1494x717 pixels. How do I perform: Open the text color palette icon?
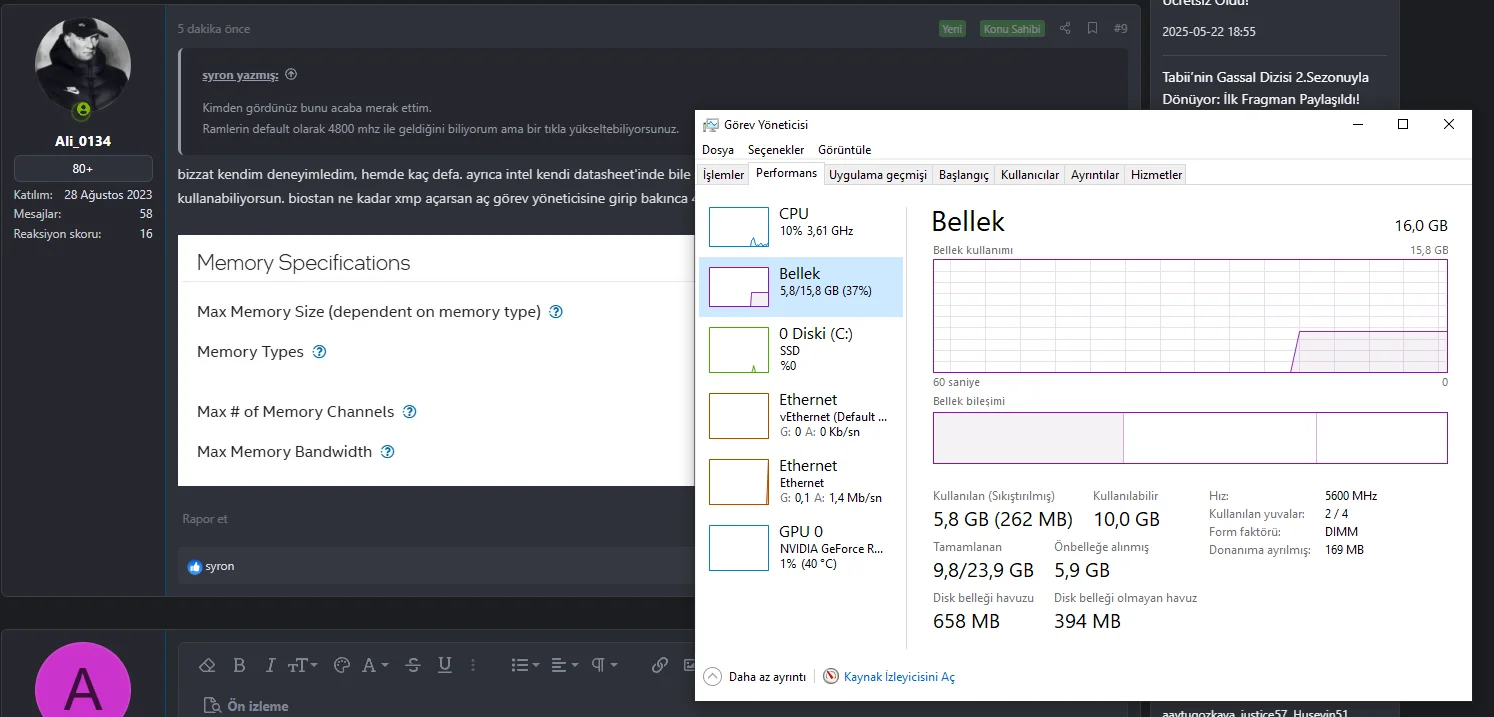[341, 665]
